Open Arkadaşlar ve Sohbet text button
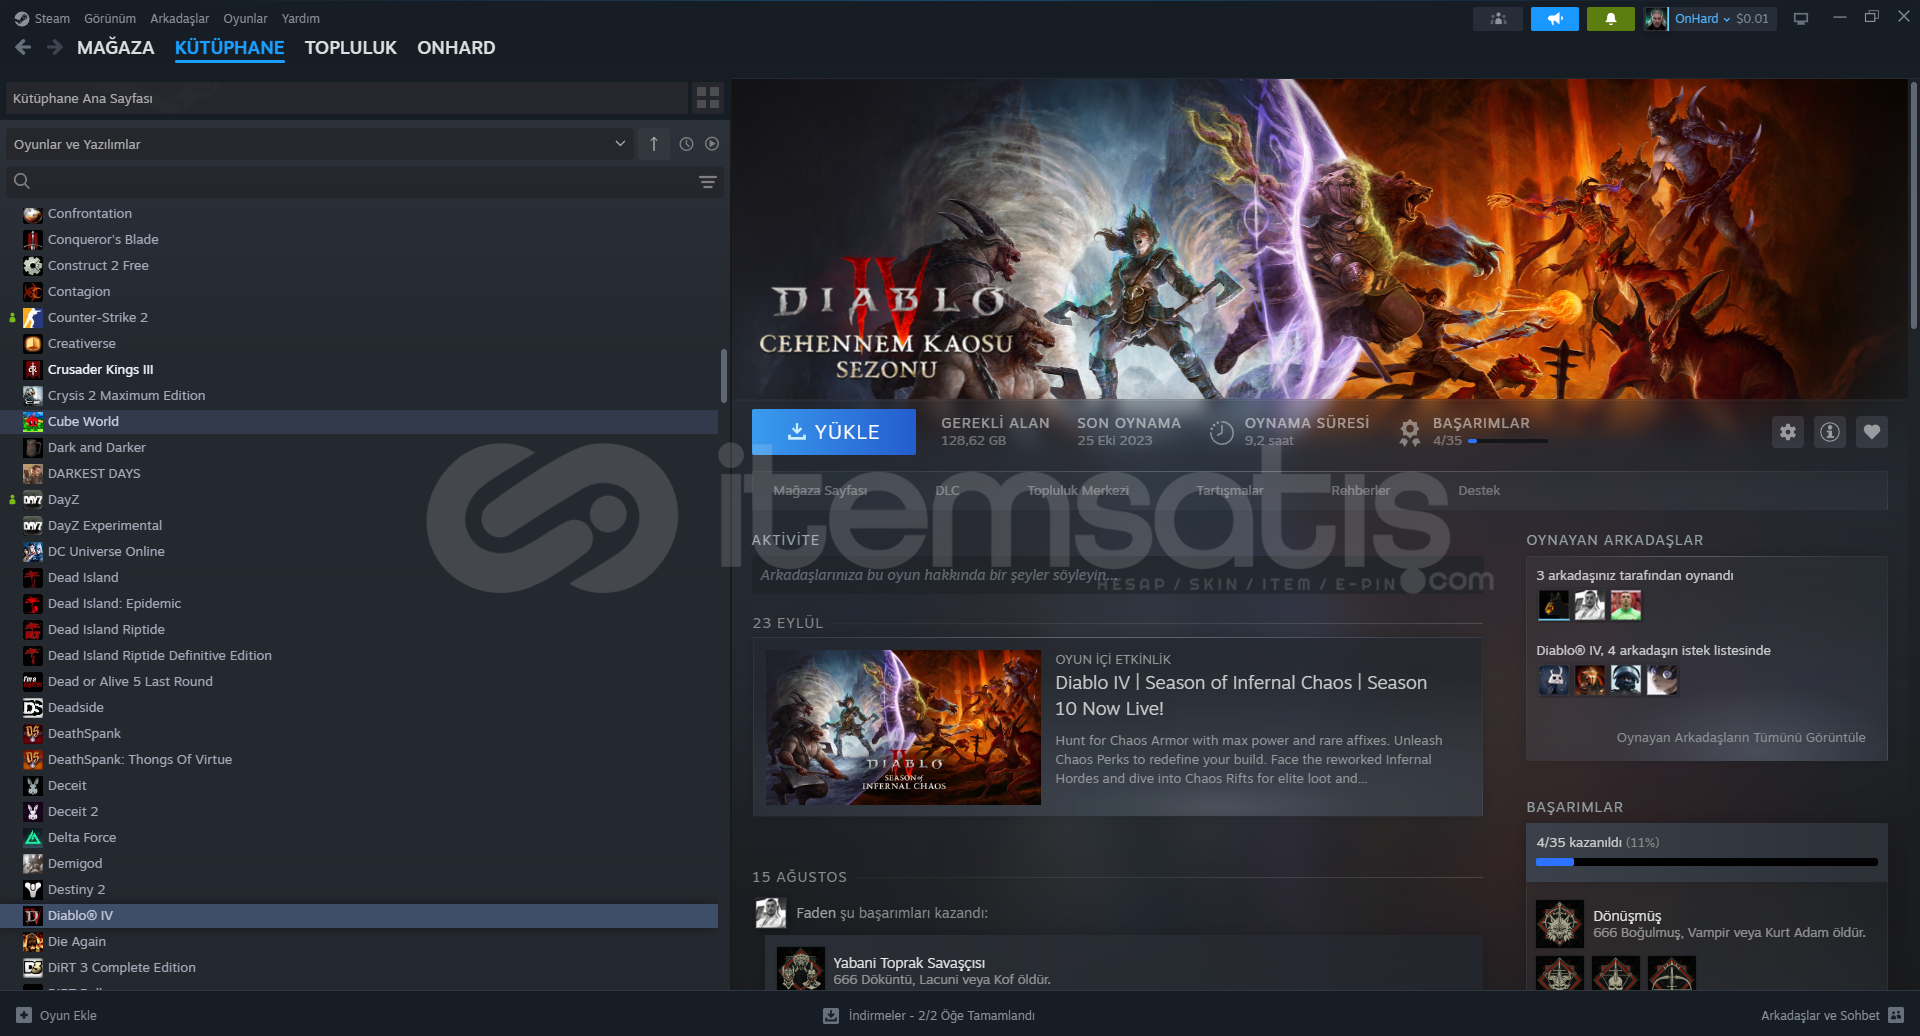The image size is (1920, 1036). [x=1820, y=1015]
